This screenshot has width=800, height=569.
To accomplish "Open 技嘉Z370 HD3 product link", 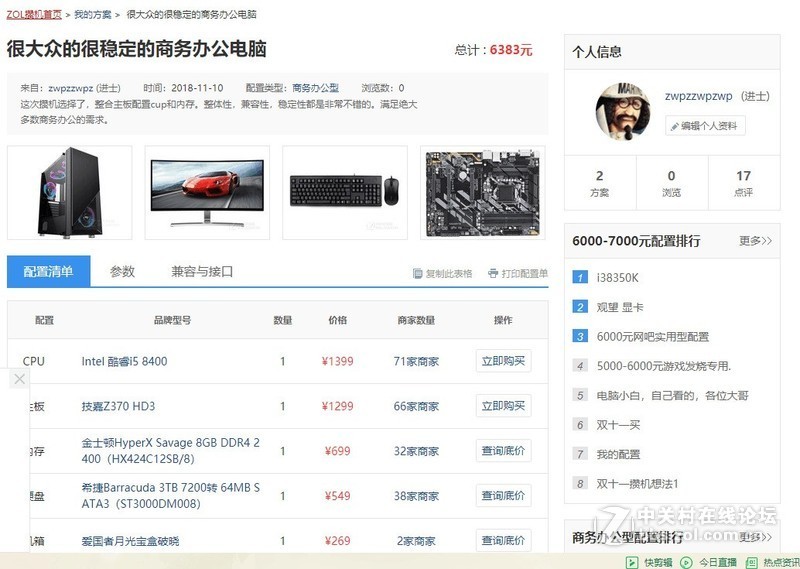I will (x=118, y=406).
